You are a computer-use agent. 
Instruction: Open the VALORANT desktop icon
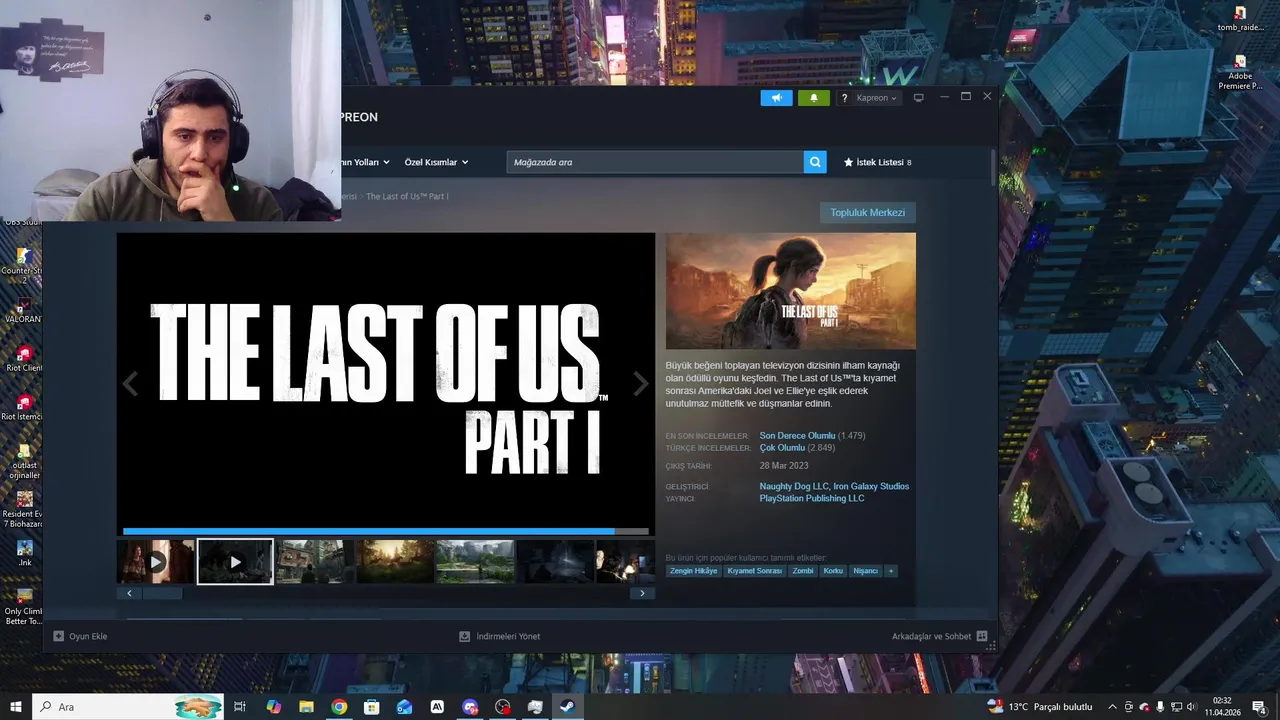point(24,310)
